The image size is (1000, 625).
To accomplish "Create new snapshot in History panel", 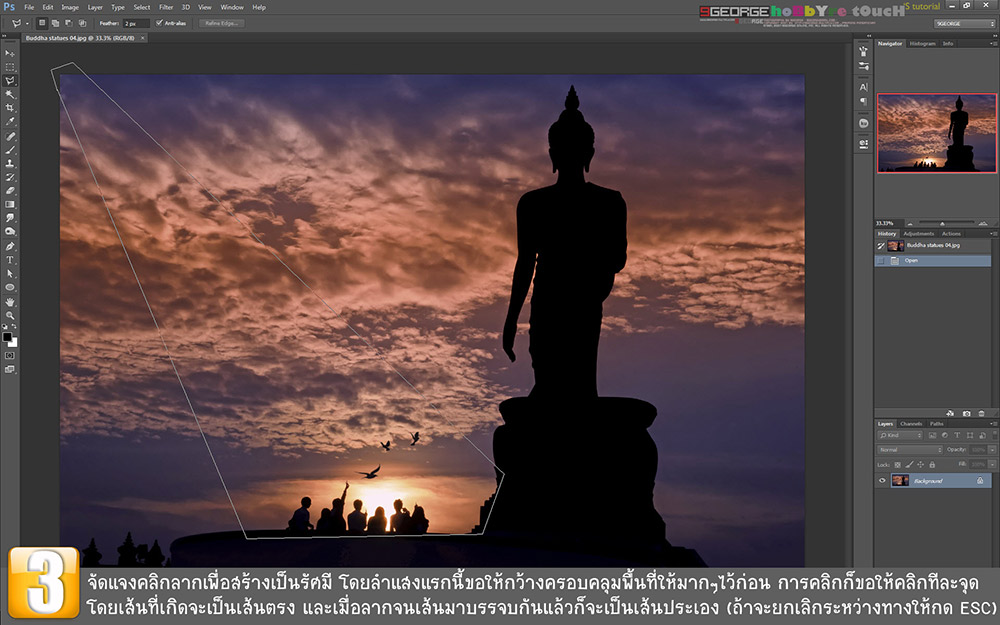I will tap(967, 413).
